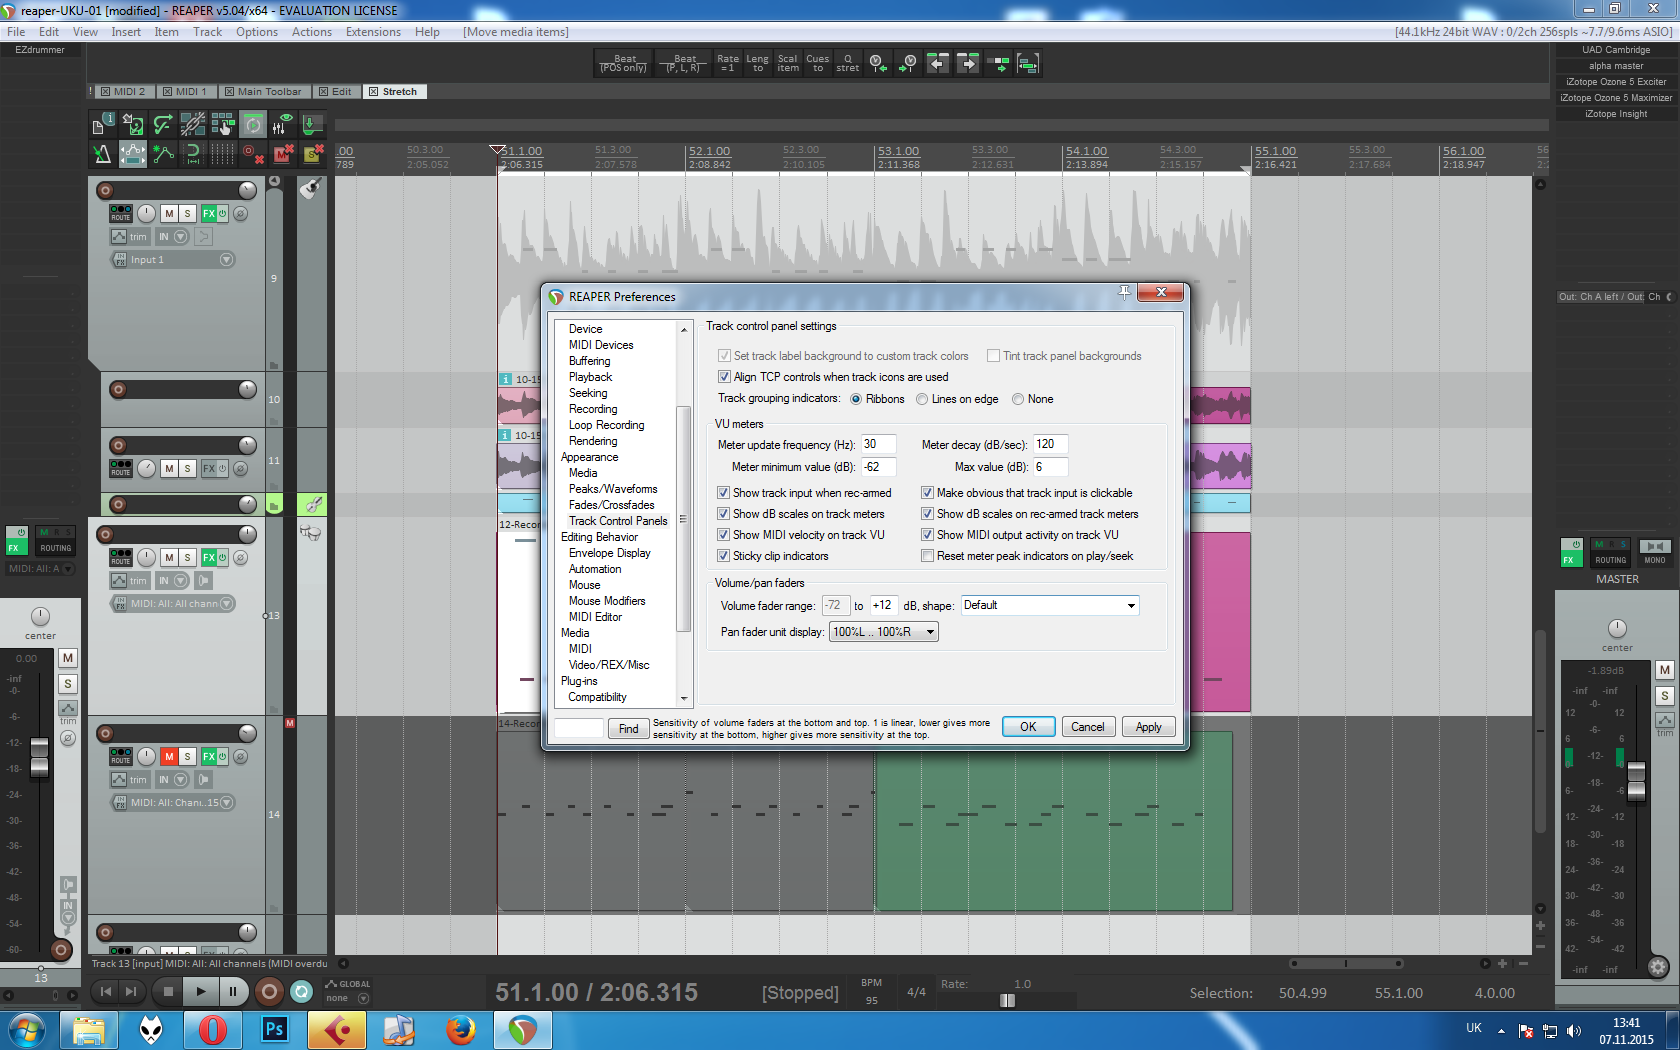
Task: Switch to the MIDI 2 toolbar tab
Action: click(124, 92)
